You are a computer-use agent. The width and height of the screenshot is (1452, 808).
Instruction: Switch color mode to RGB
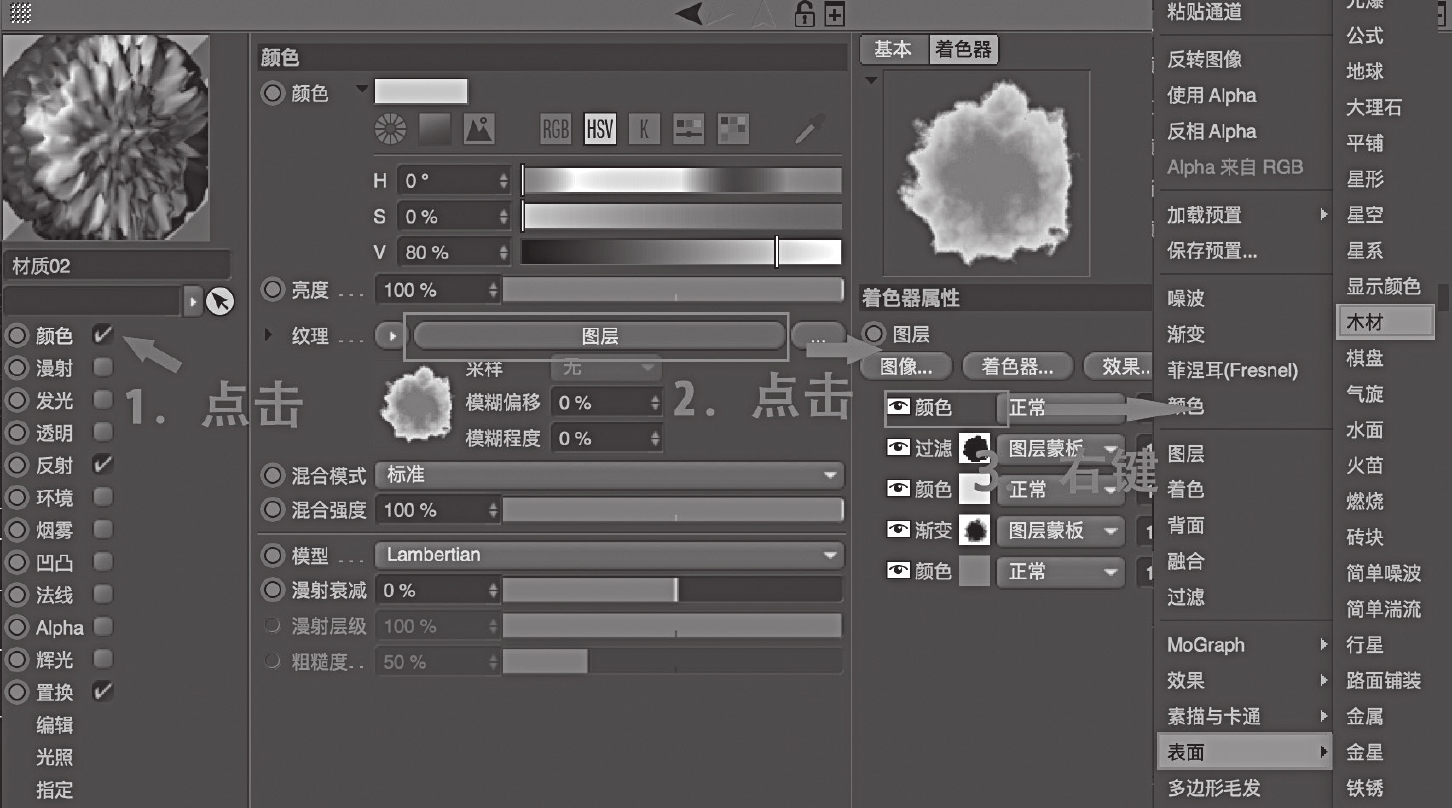555,129
